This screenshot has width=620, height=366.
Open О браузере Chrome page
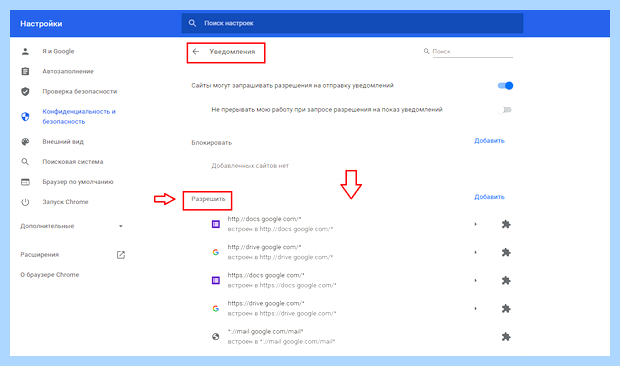pyautogui.click(x=50, y=275)
